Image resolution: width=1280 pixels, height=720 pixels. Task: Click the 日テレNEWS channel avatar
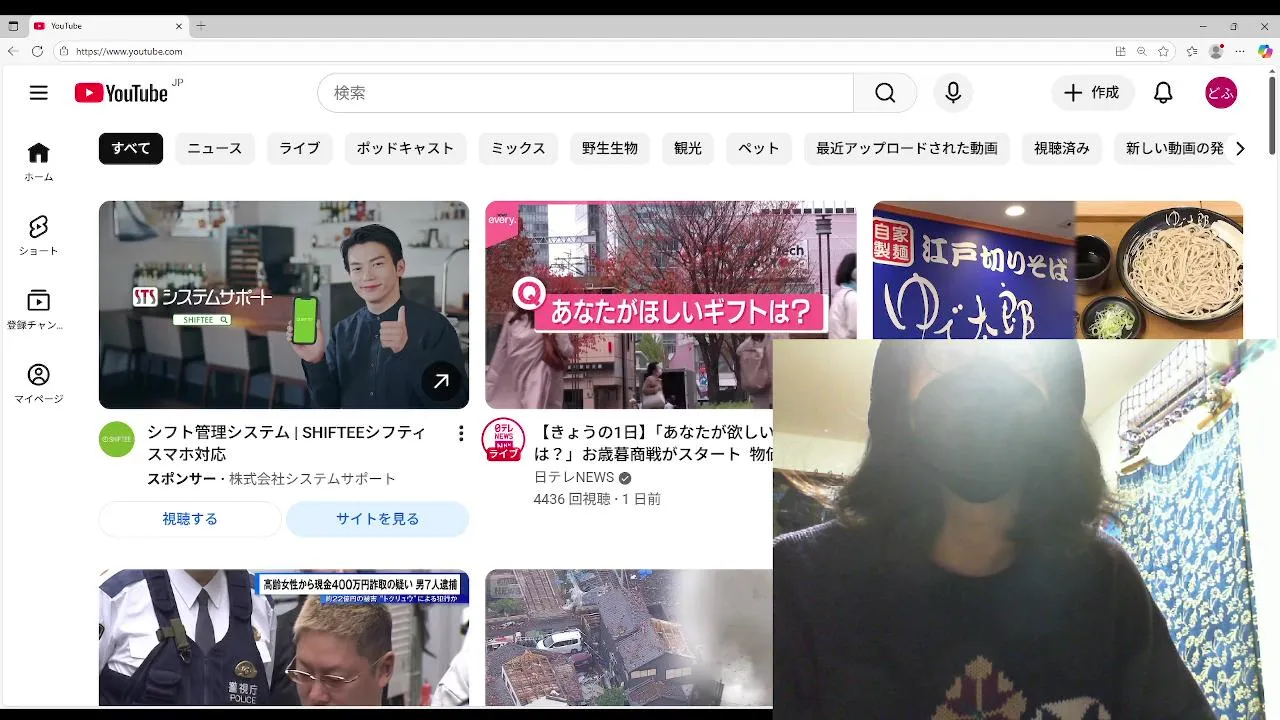tap(503, 439)
